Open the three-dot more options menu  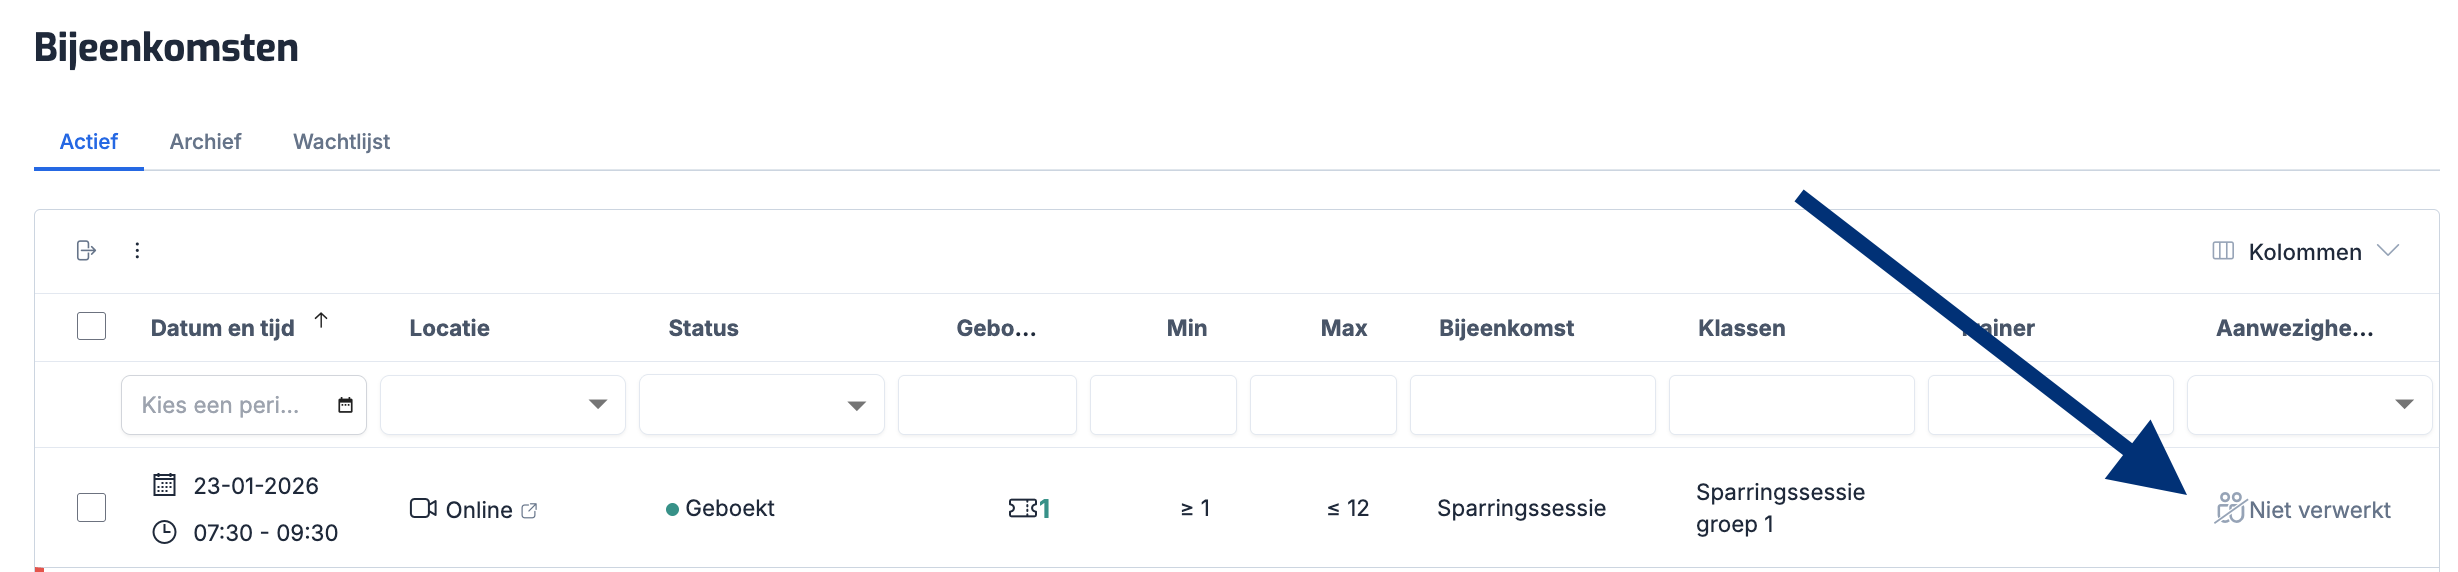(137, 250)
